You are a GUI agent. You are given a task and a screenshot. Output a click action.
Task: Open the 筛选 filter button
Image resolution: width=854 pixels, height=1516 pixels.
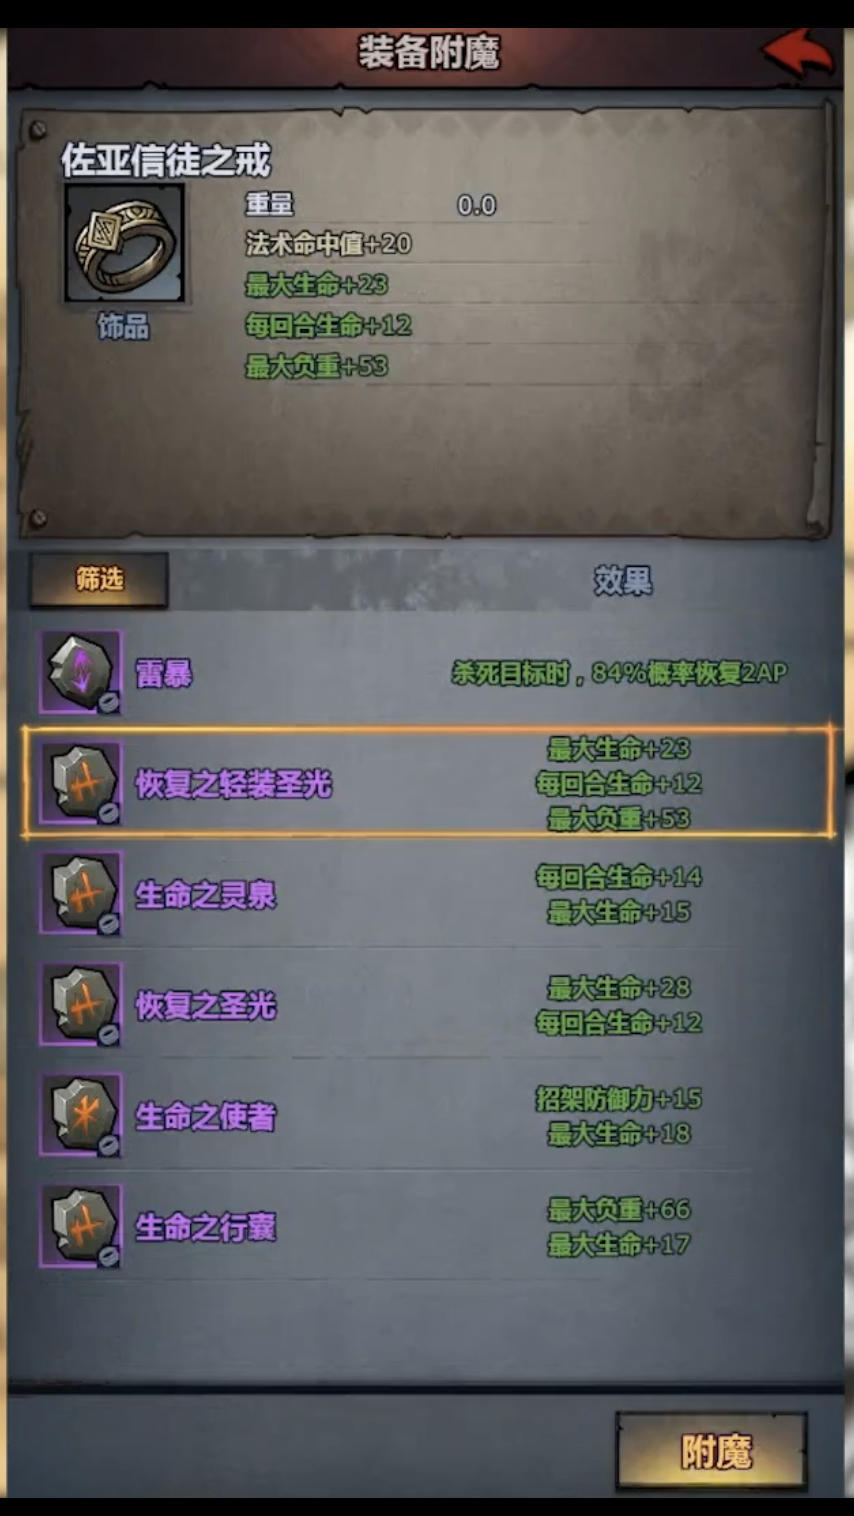(x=99, y=580)
